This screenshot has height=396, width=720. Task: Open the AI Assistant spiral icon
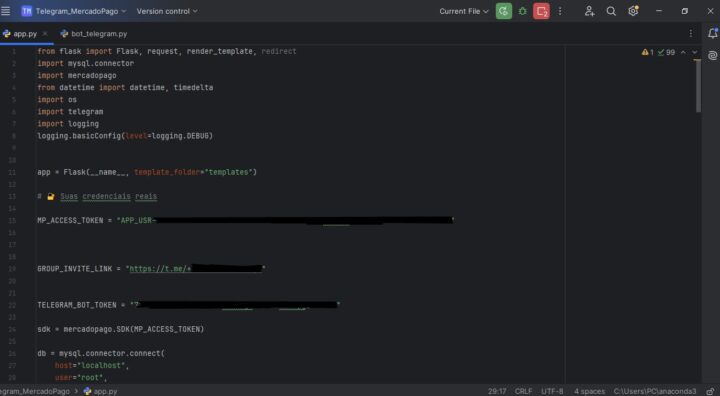(x=713, y=56)
